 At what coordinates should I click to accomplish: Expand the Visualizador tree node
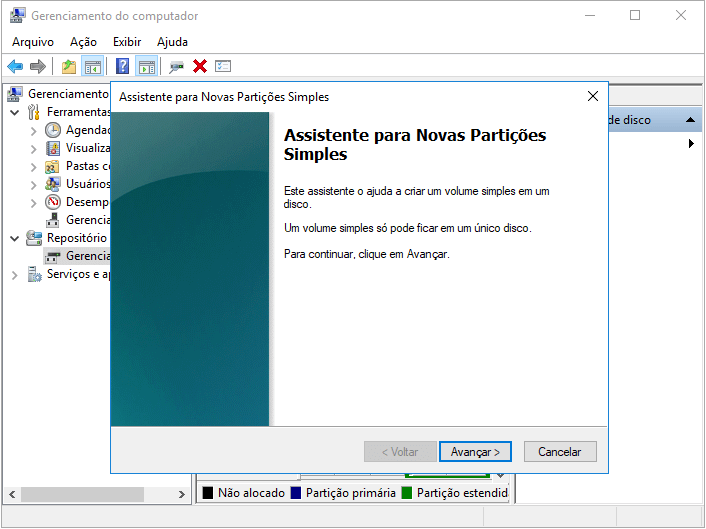pos(33,149)
